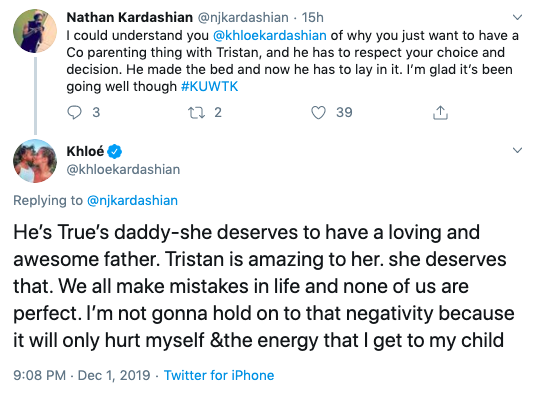Retweet Nathan Kardashian's tweet
The height and width of the screenshot is (396, 537).
(197, 112)
